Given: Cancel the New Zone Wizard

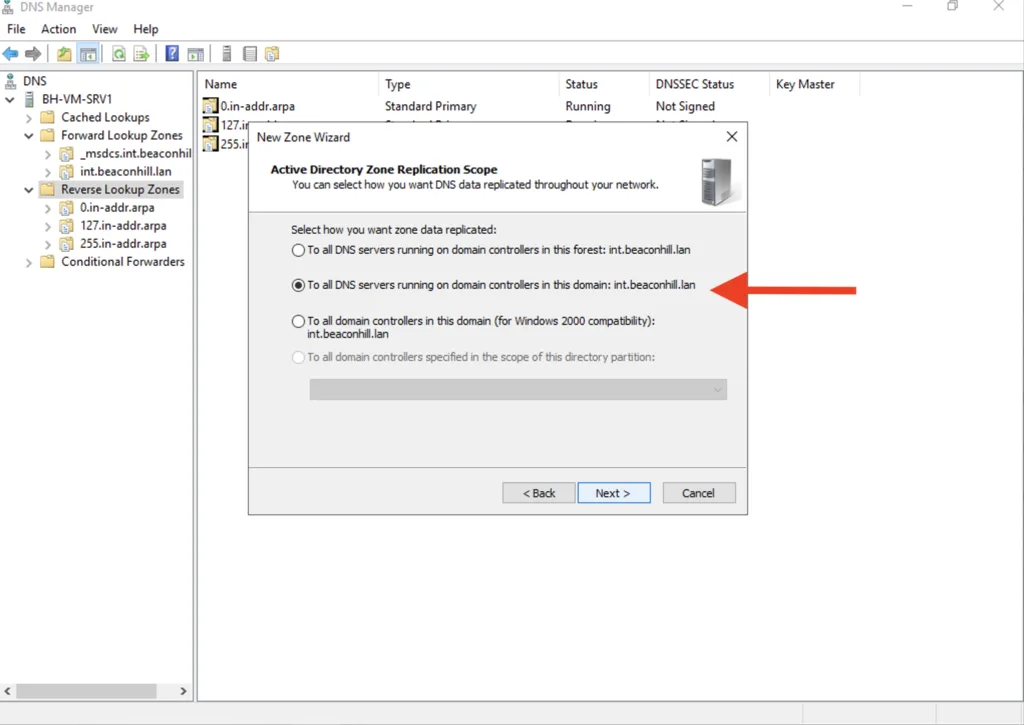Looking at the screenshot, I should tap(699, 493).
